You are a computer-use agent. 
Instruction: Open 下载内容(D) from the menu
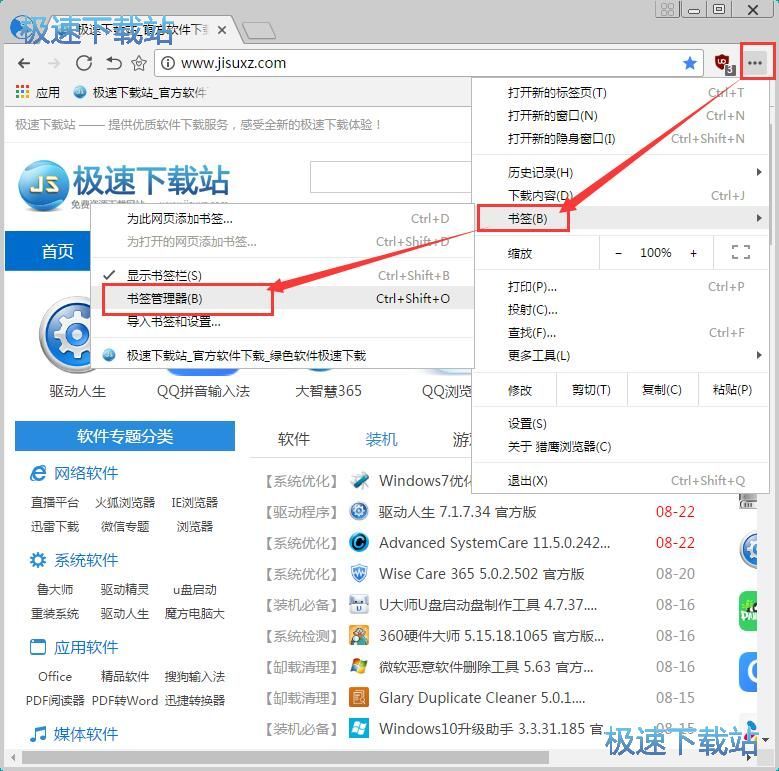click(x=620, y=195)
